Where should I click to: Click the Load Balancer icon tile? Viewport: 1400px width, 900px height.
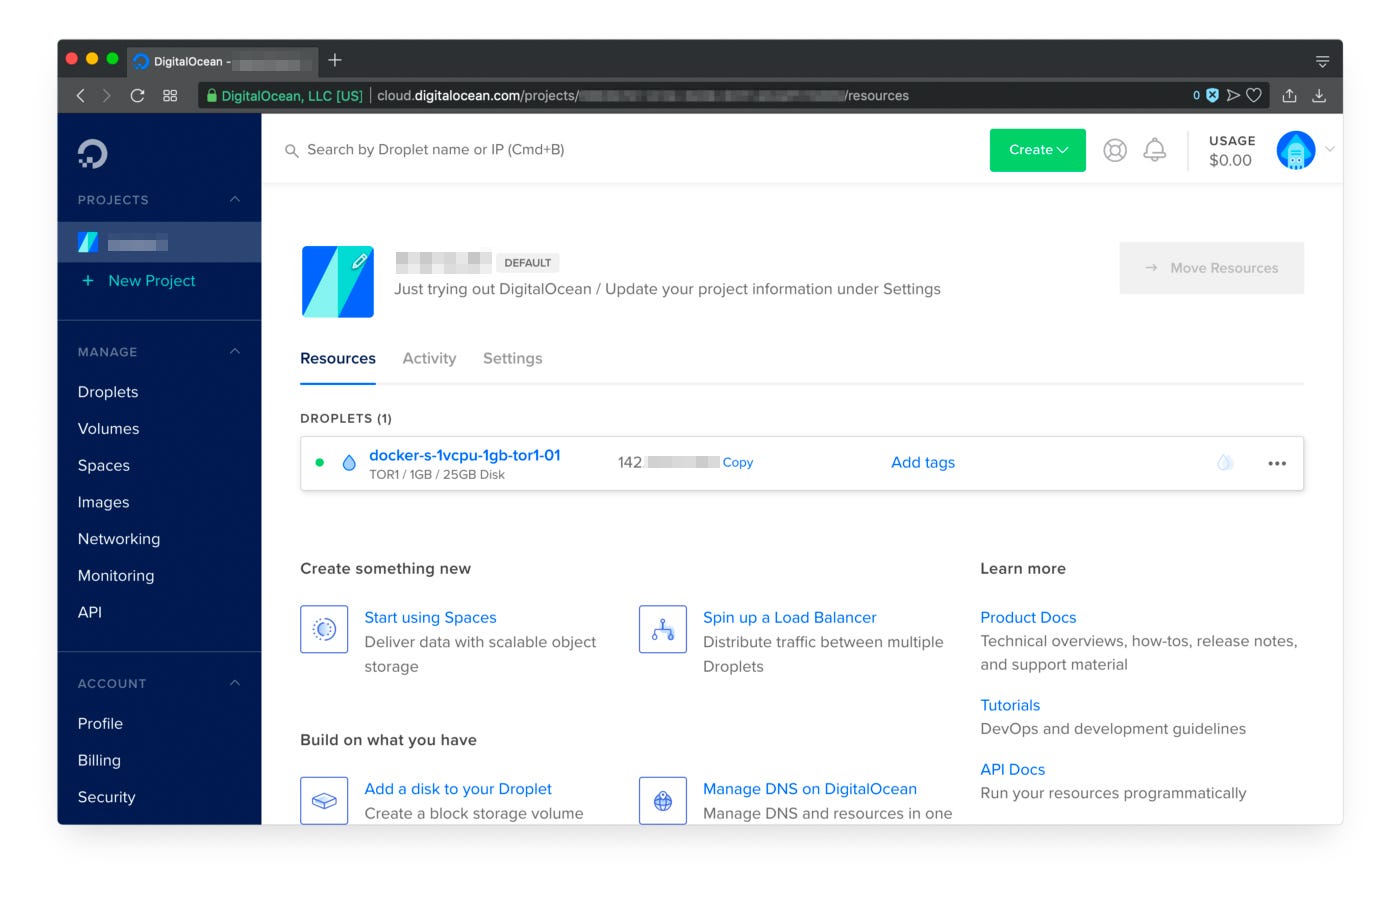[663, 629]
